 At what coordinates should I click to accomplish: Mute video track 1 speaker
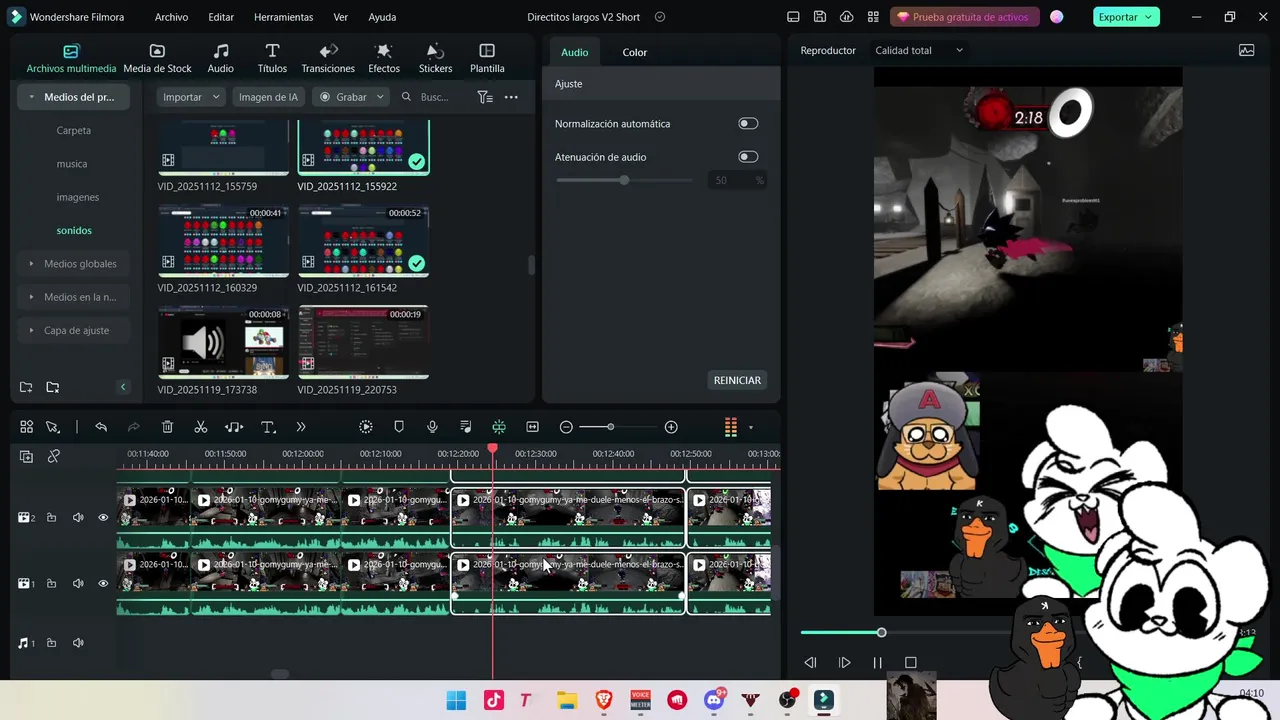click(x=78, y=583)
